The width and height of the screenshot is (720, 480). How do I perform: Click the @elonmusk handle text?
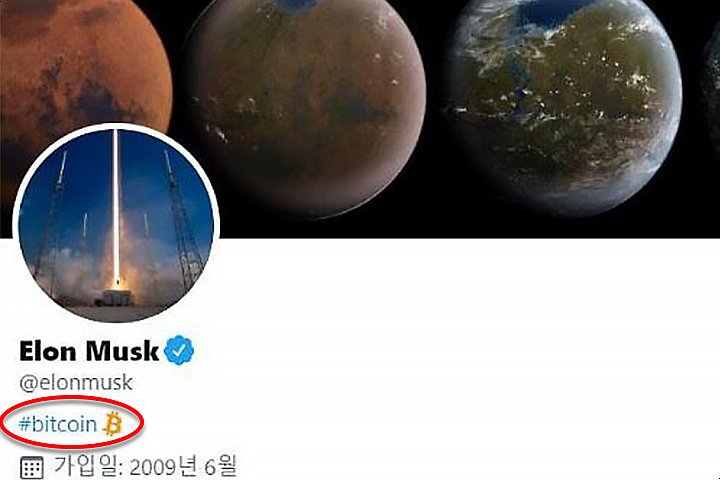point(76,383)
